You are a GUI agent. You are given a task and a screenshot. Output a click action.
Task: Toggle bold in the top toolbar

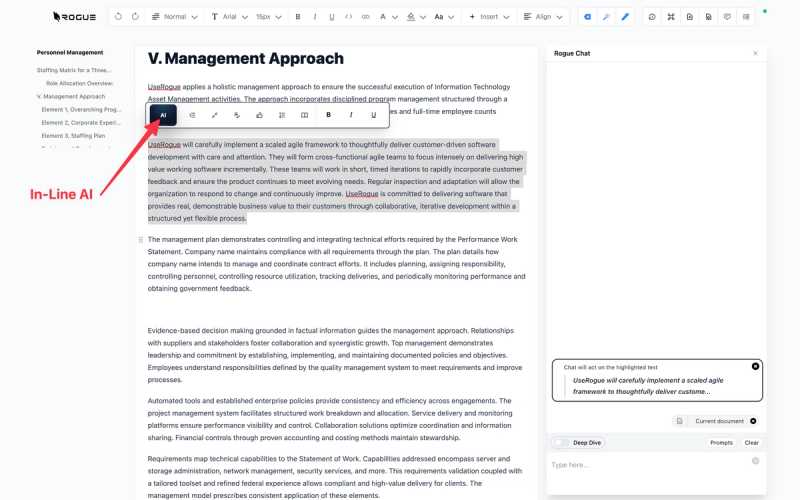pos(298,17)
